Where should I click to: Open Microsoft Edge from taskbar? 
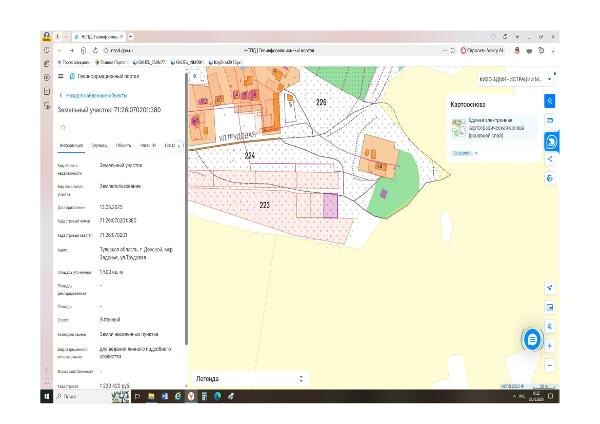(x=217, y=396)
